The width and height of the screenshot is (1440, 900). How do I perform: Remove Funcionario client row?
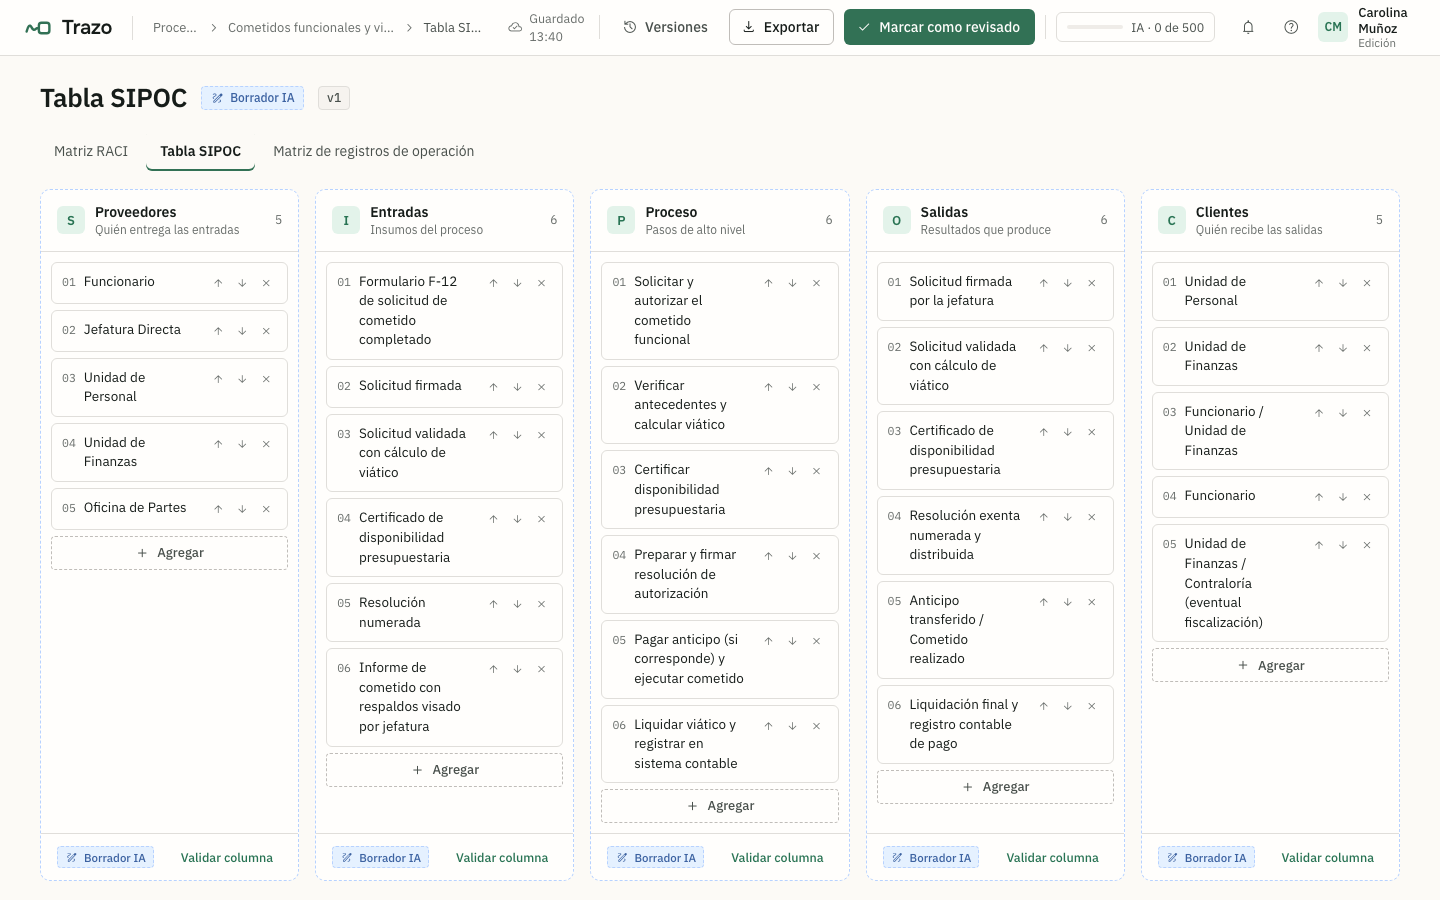(1367, 497)
